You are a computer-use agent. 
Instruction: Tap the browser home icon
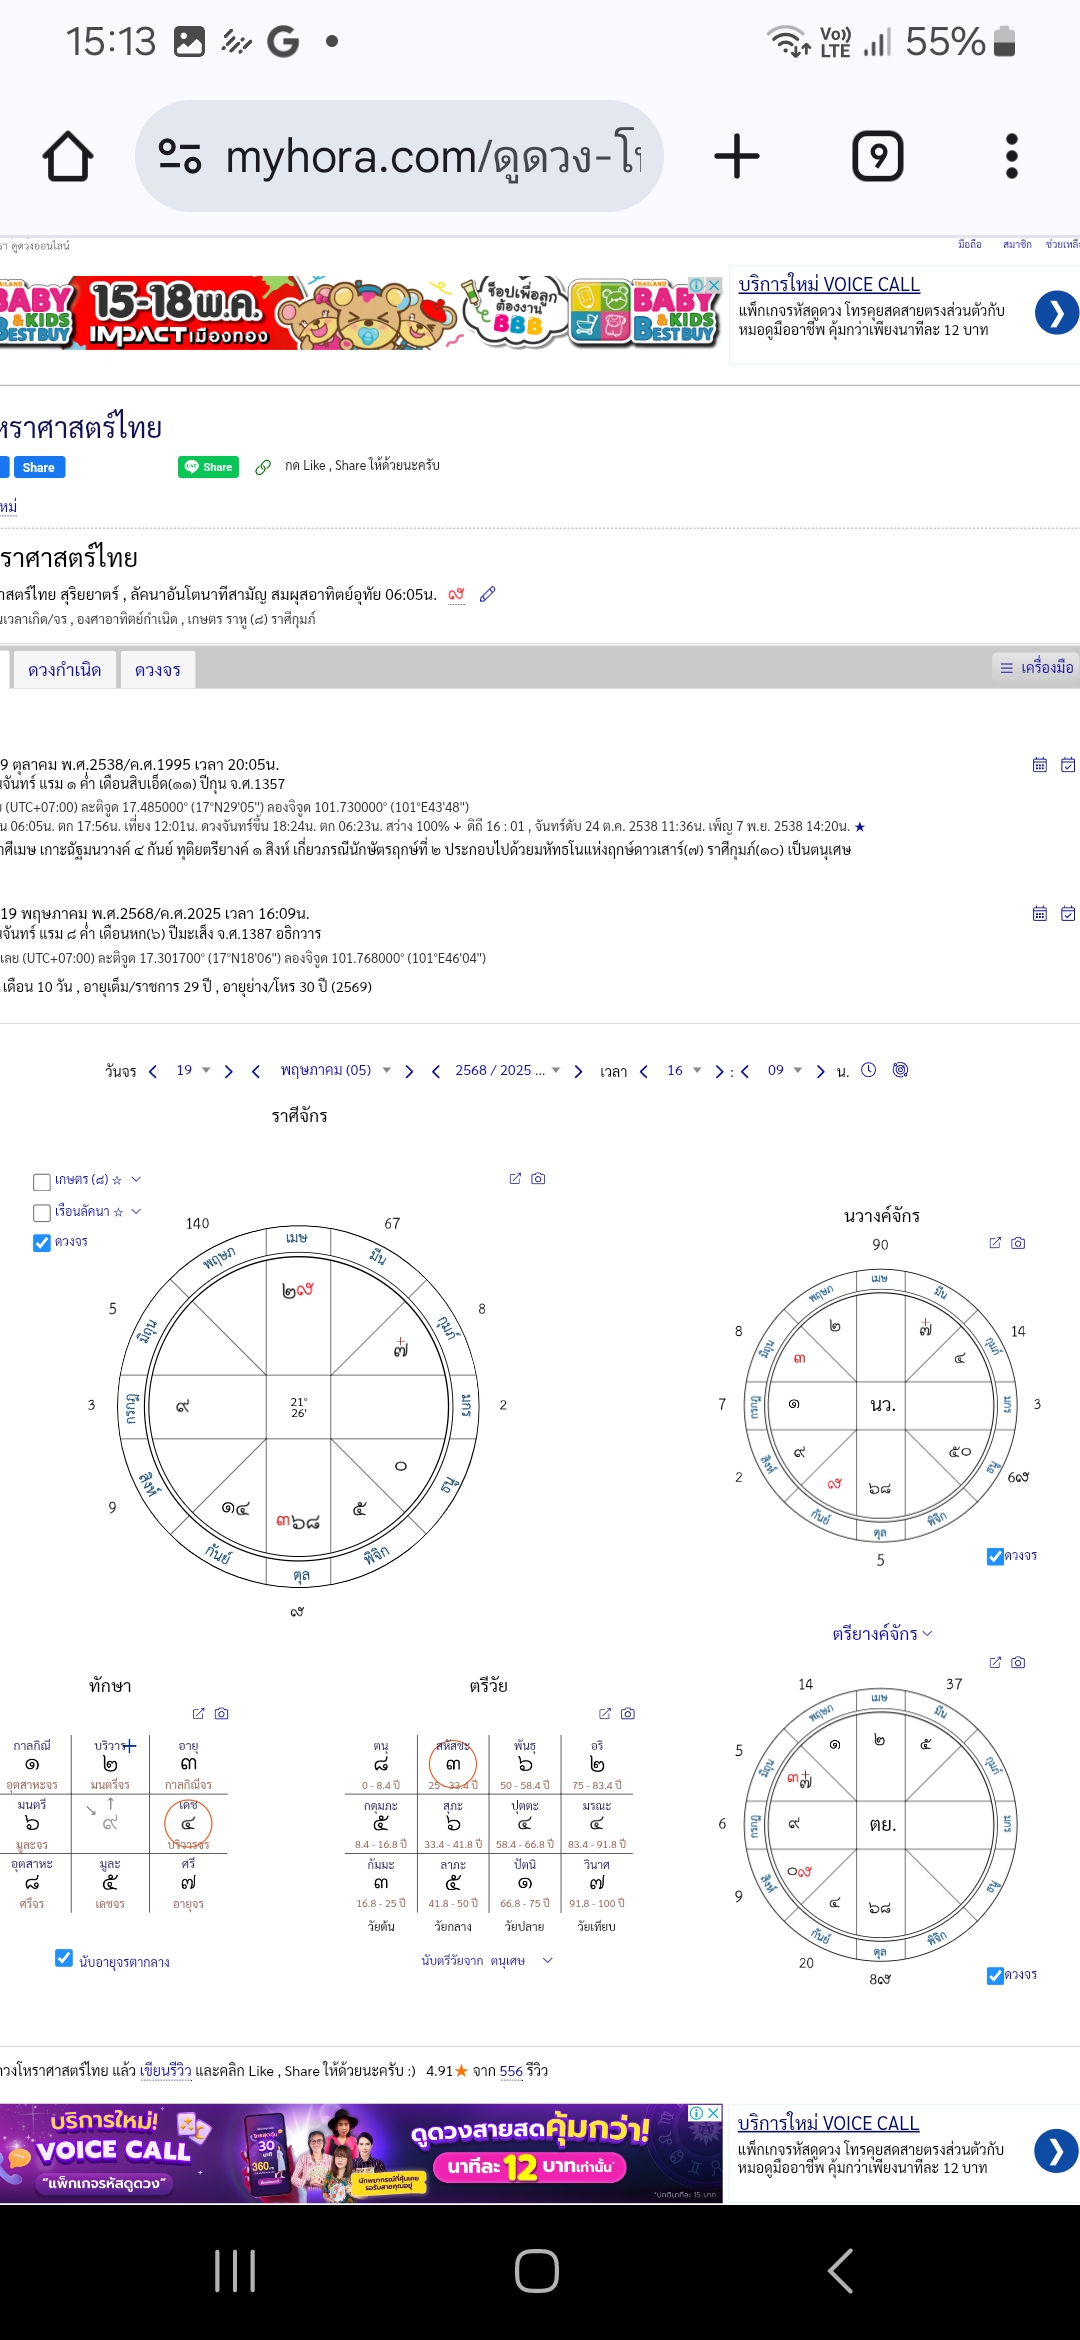pyautogui.click(x=68, y=157)
